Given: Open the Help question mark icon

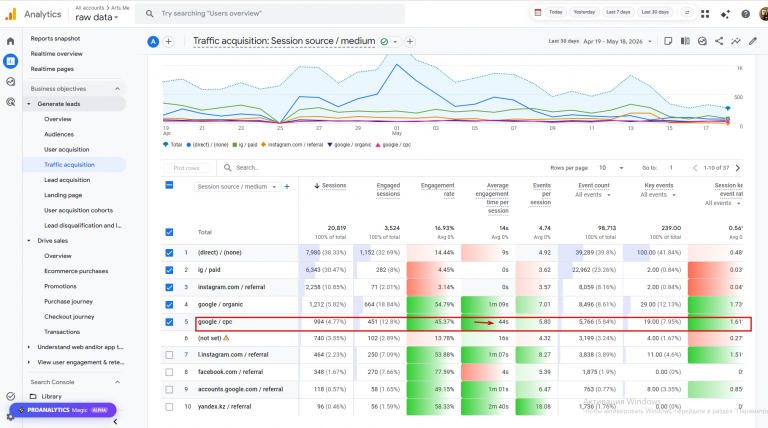Looking at the screenshot, I should 745,14.
